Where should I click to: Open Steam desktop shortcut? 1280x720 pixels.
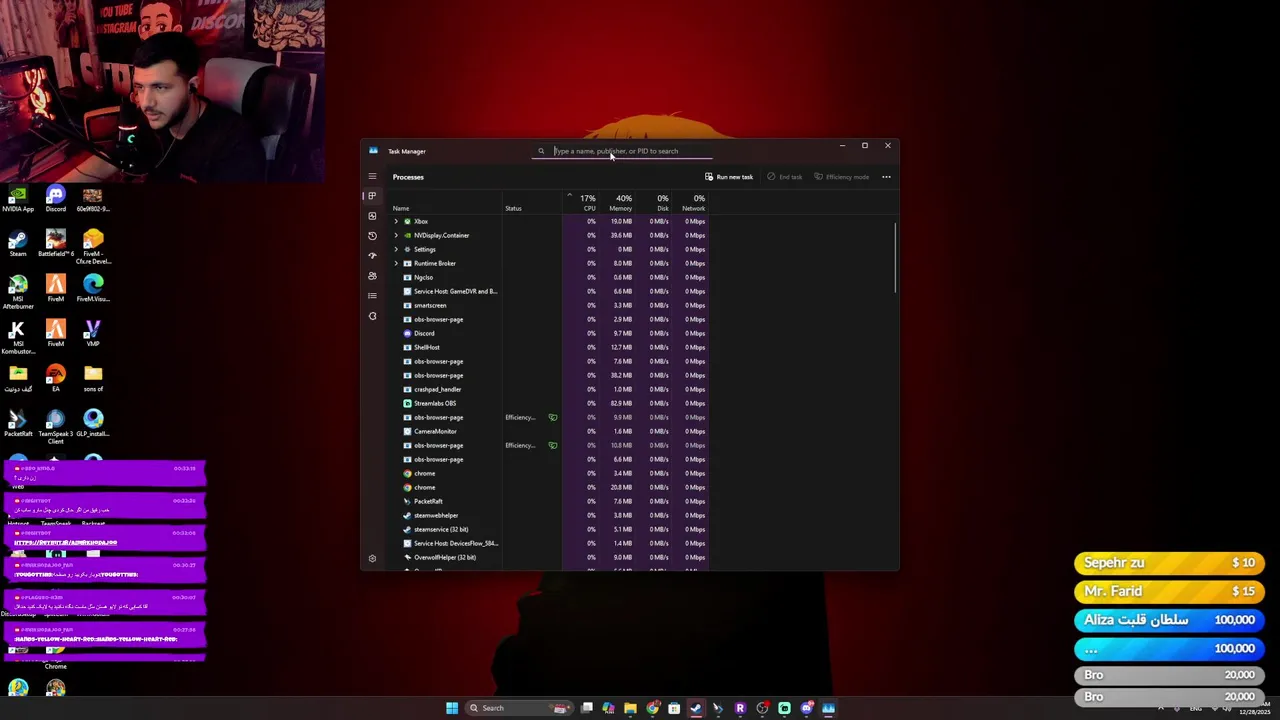(18, 244)
